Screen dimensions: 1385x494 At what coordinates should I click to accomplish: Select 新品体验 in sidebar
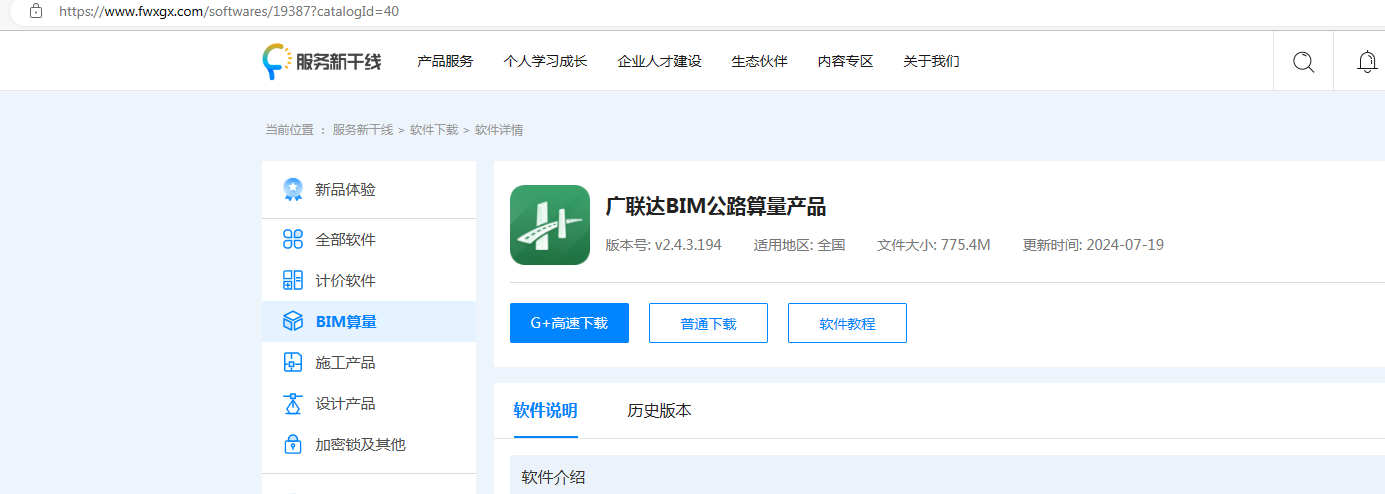(x=369, y=190)
